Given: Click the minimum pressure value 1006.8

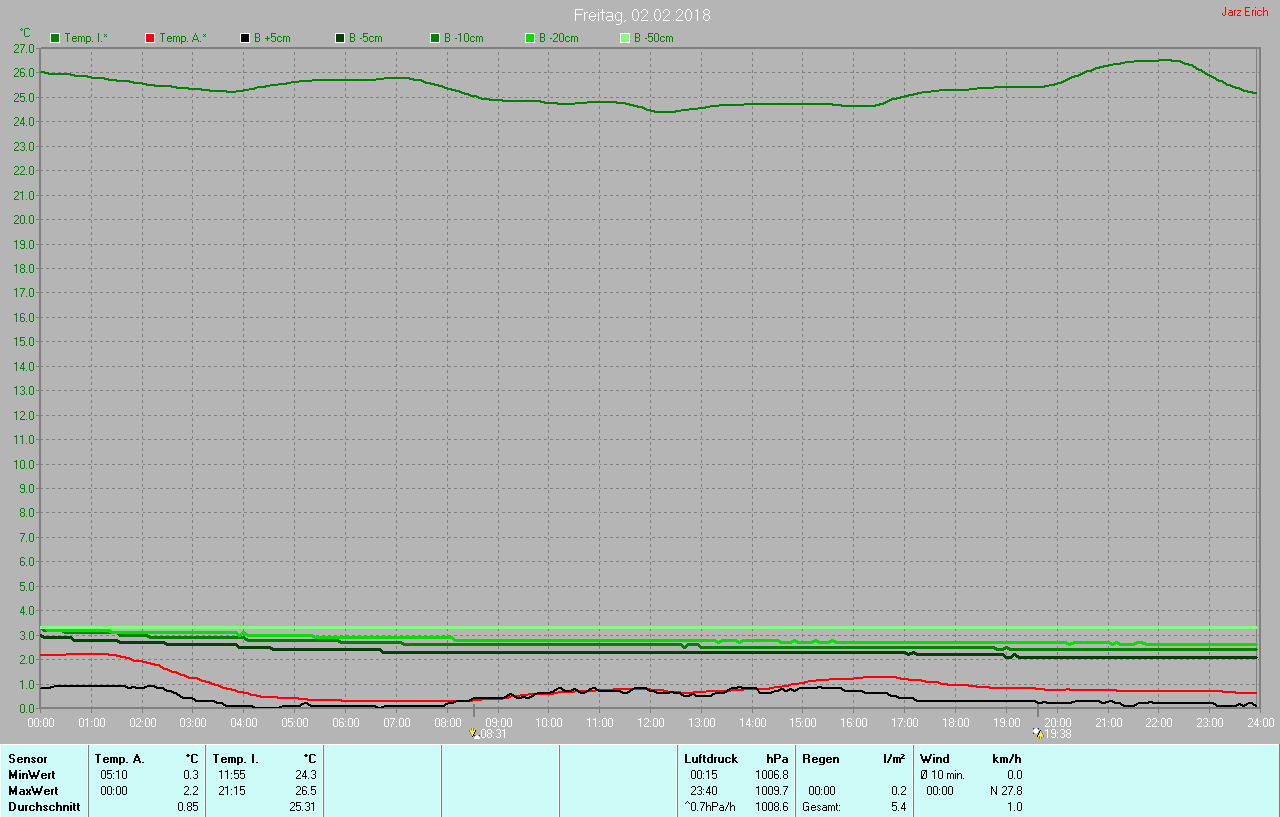Looking at the screenshot, I should [771, 775].
